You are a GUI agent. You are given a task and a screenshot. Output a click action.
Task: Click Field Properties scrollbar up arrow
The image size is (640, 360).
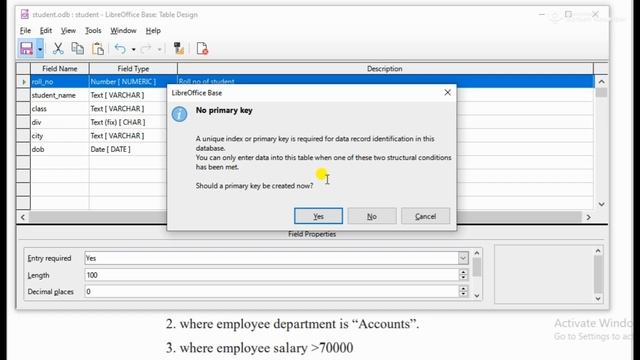[477, 253]
